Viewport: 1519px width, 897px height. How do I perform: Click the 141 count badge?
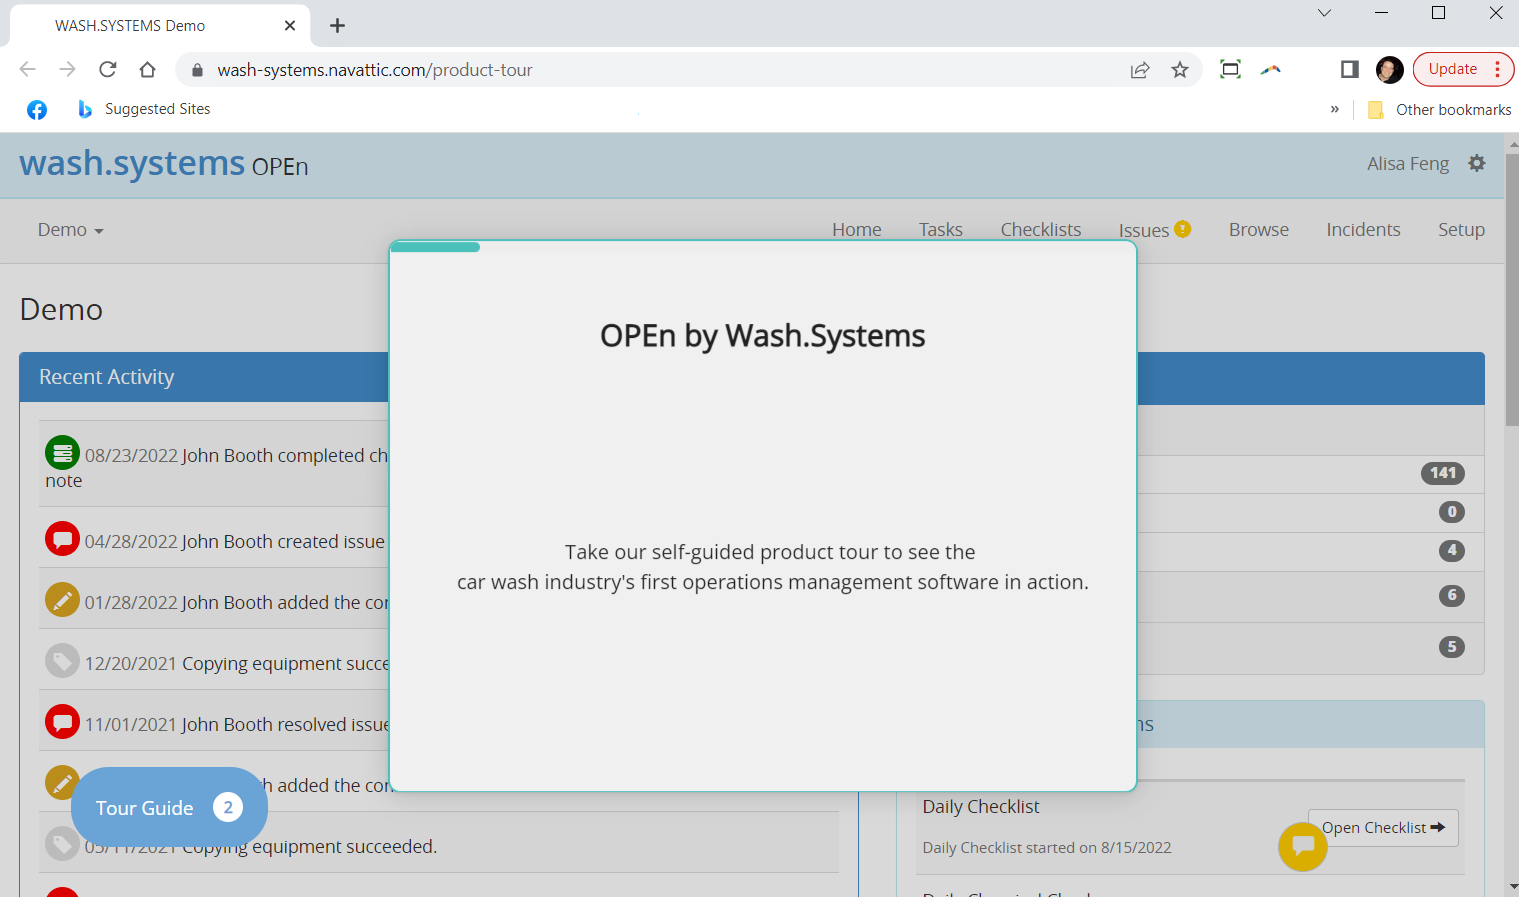[1442, 473]
